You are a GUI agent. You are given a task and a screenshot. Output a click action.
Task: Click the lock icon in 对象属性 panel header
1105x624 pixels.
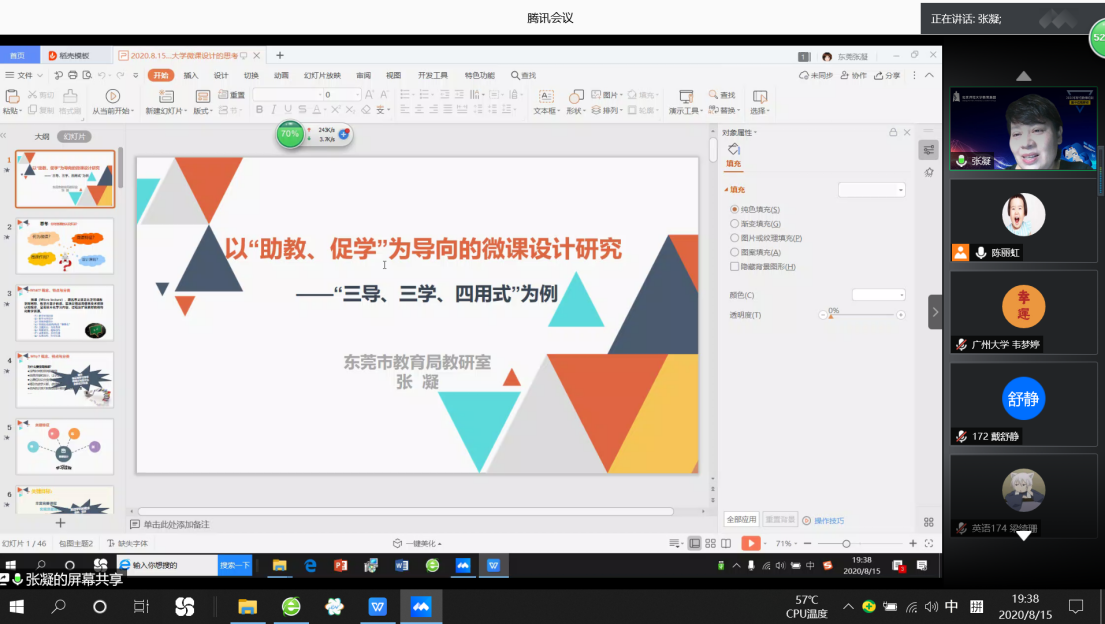[893, 132]
